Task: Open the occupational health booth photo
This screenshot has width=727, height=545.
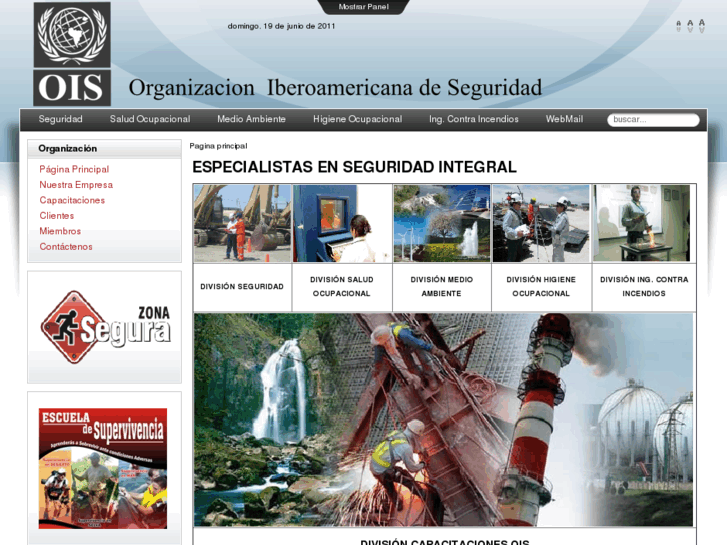Action: coord(342,224)
